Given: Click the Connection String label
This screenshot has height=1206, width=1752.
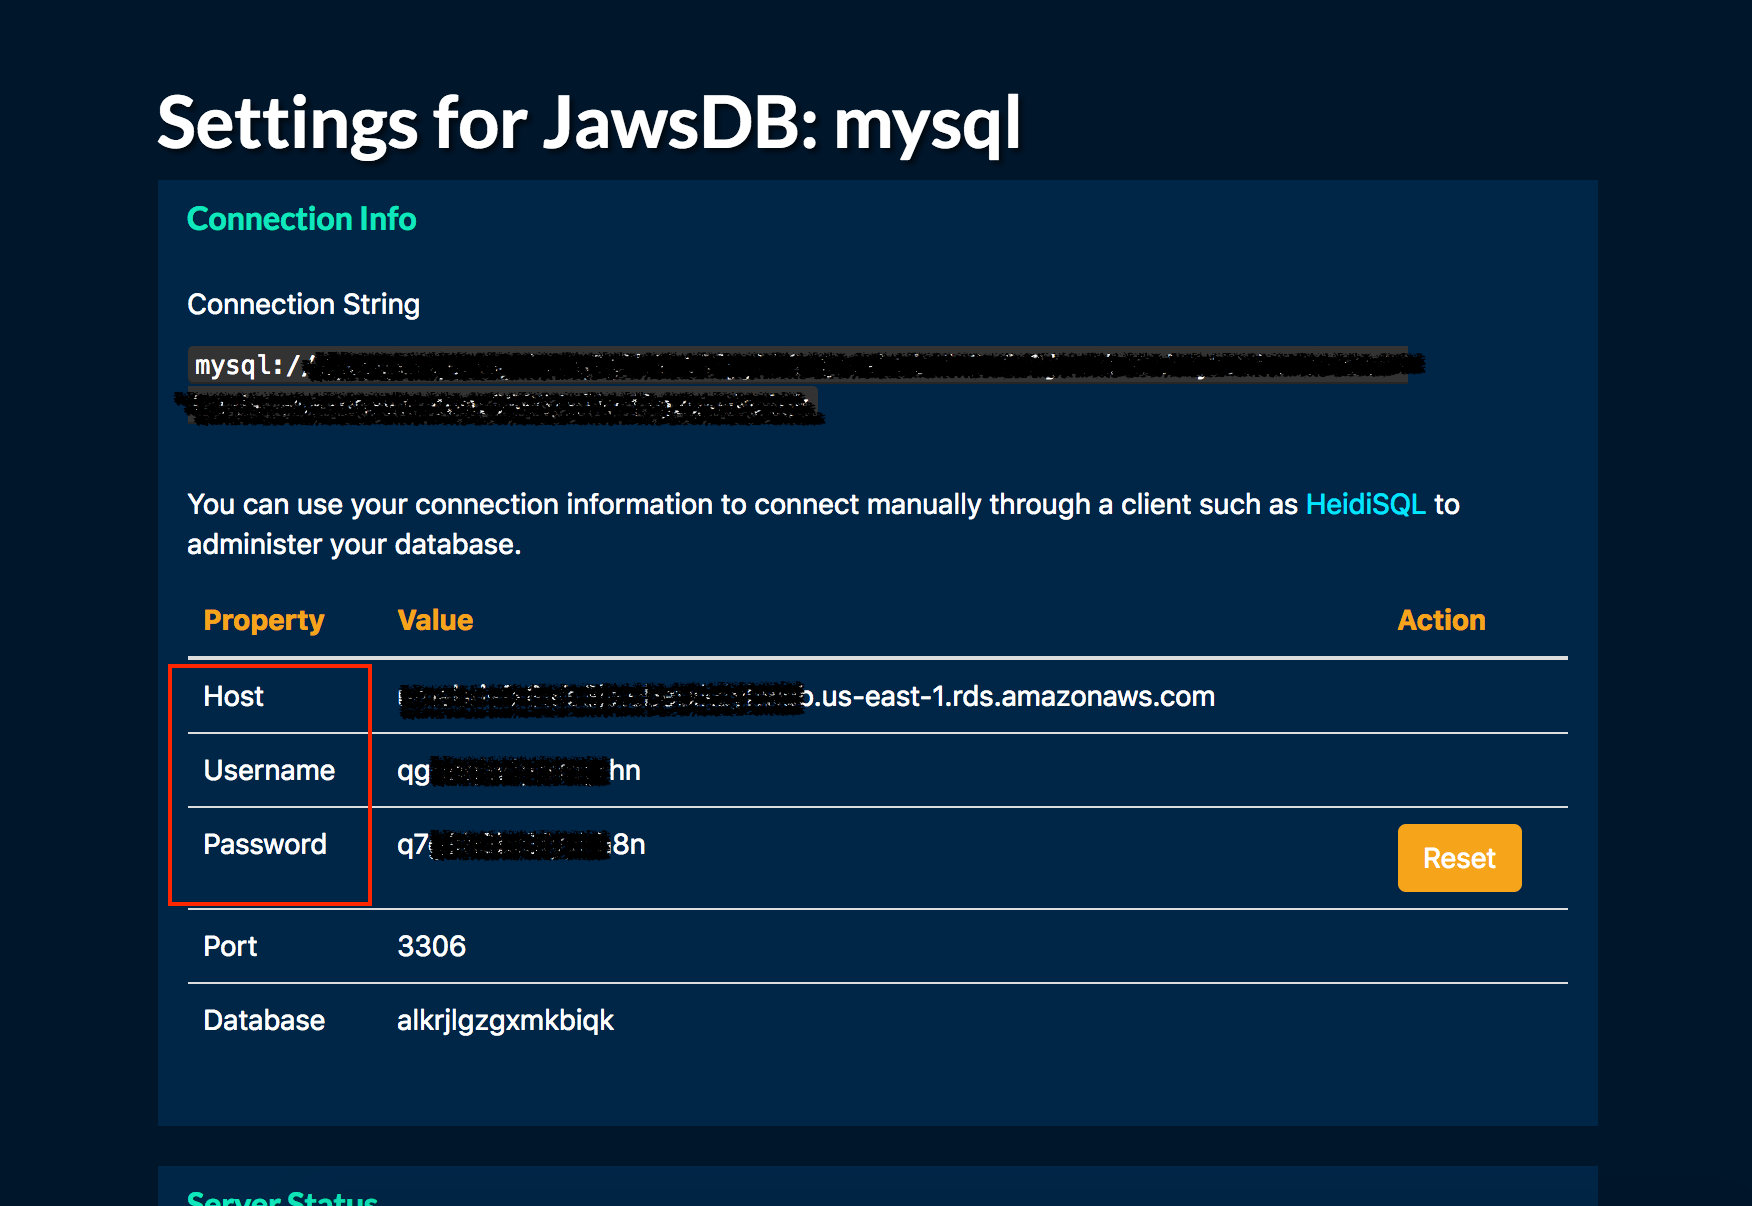Looking at the screenshot, I should tap(304, 304).
